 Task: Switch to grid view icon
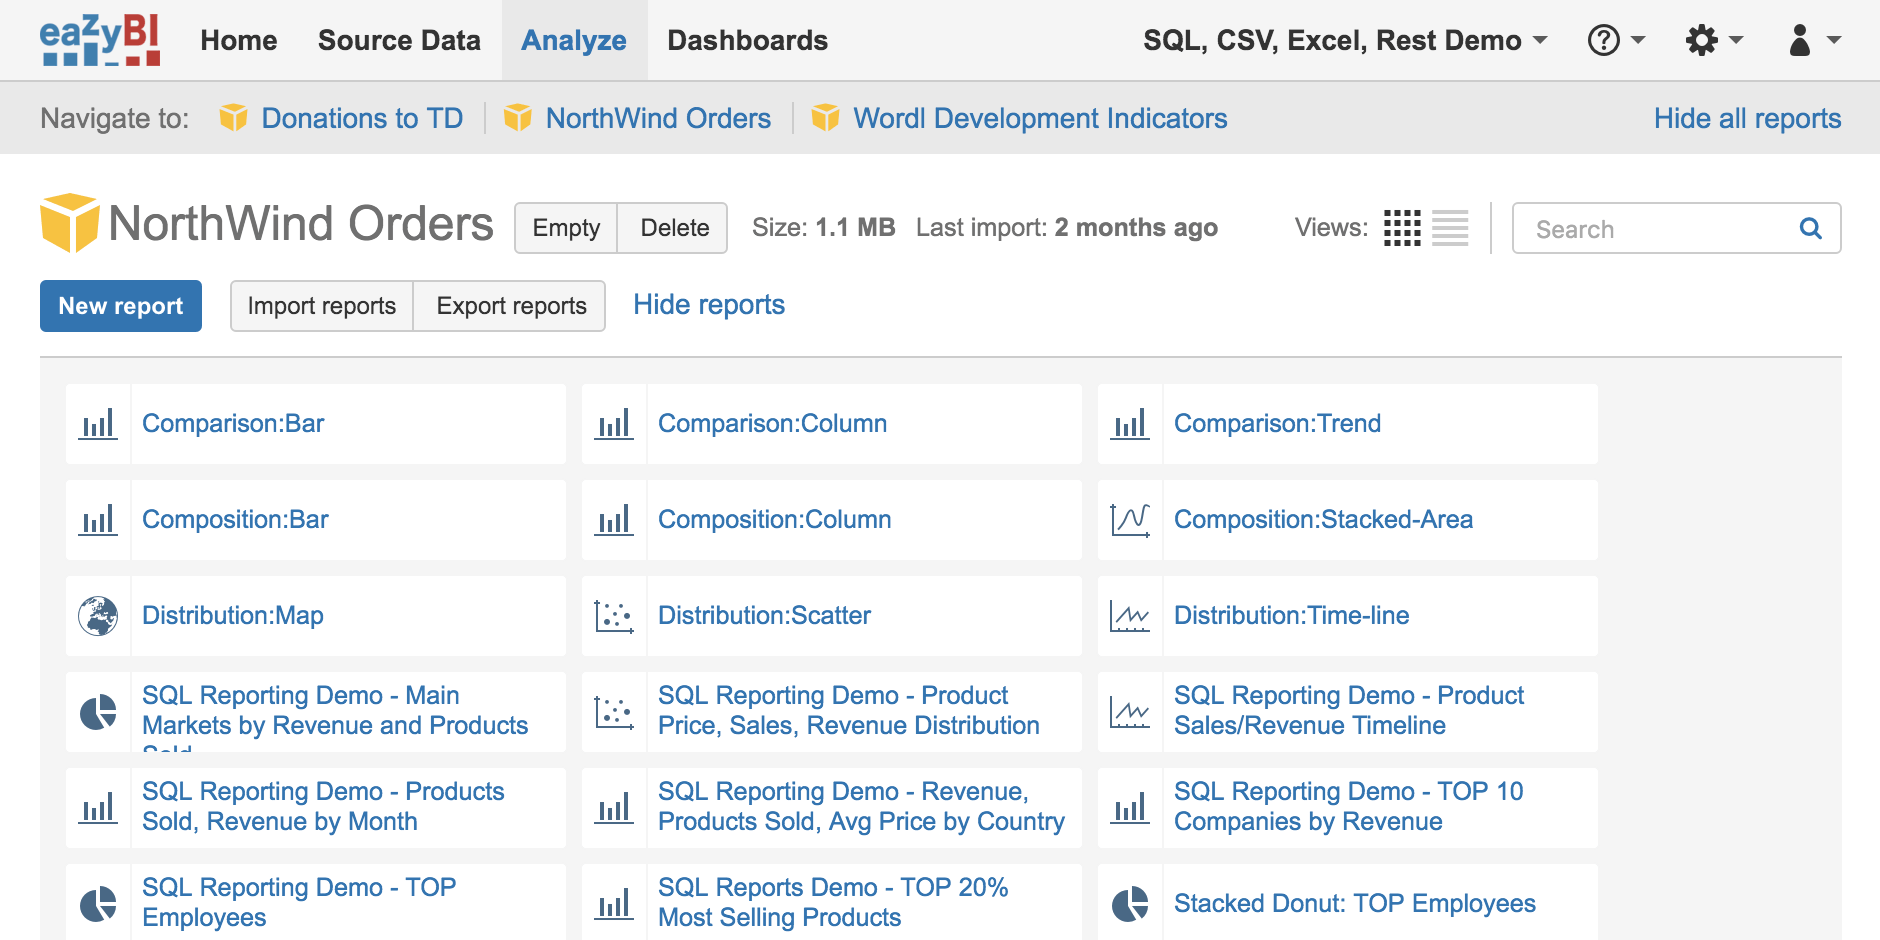pos(1402,228)
